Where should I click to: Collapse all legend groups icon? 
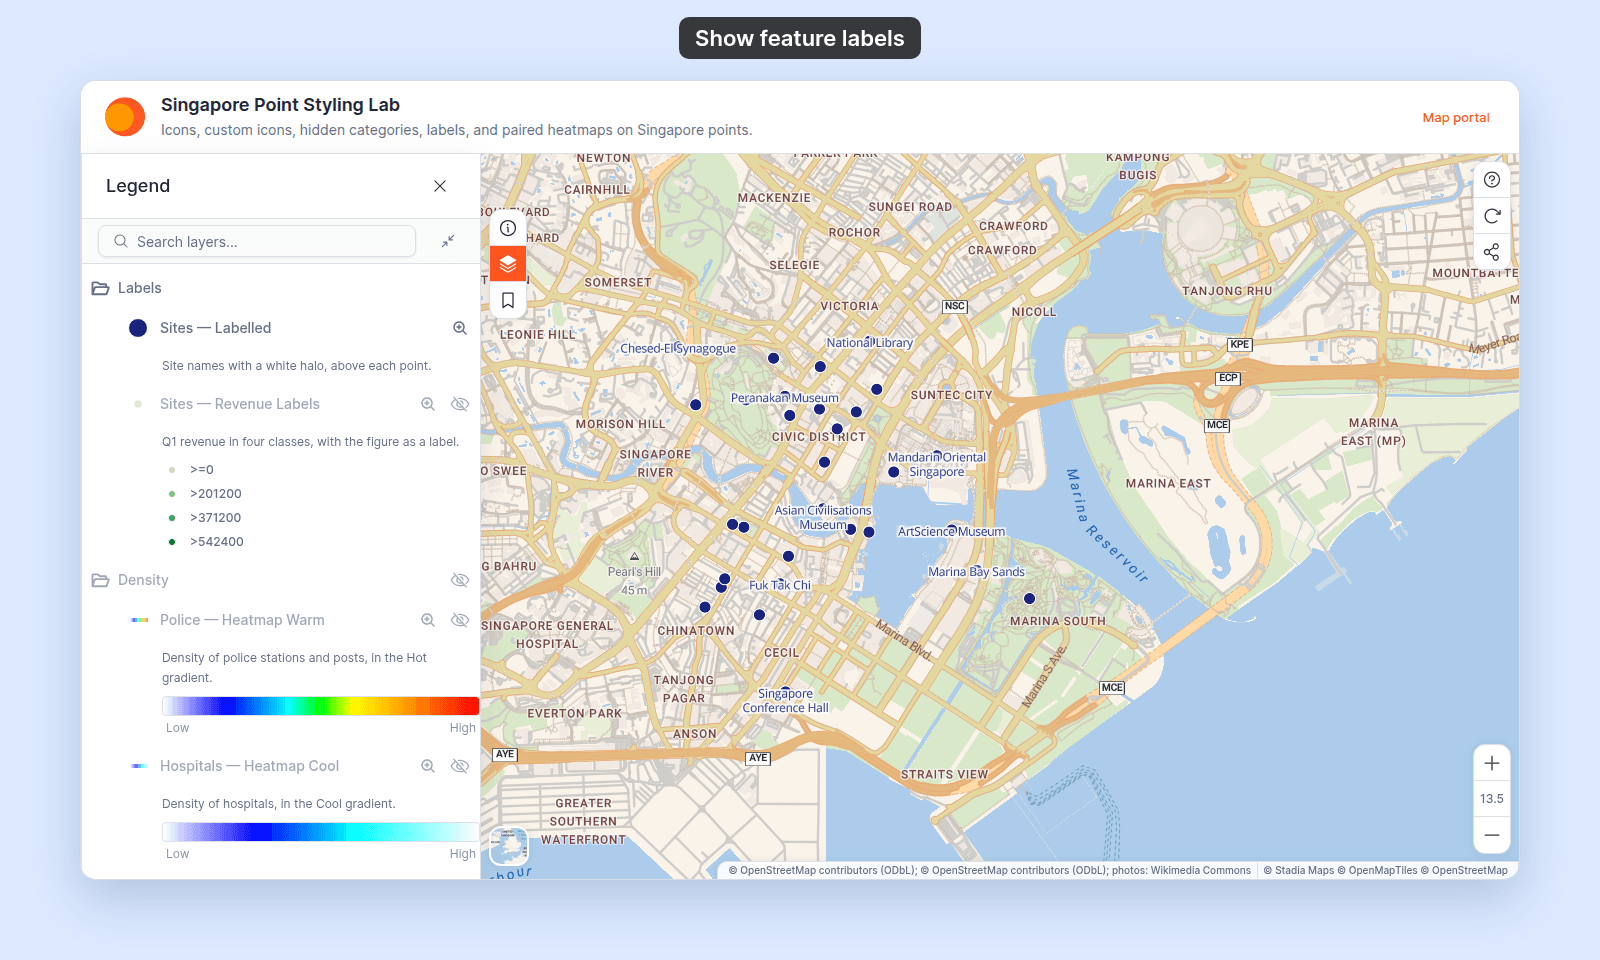448,241
